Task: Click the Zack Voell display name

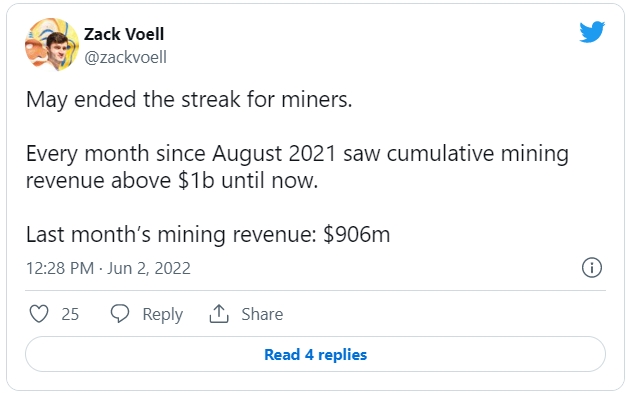Action: pyautogui.click(x=124, y=34)
